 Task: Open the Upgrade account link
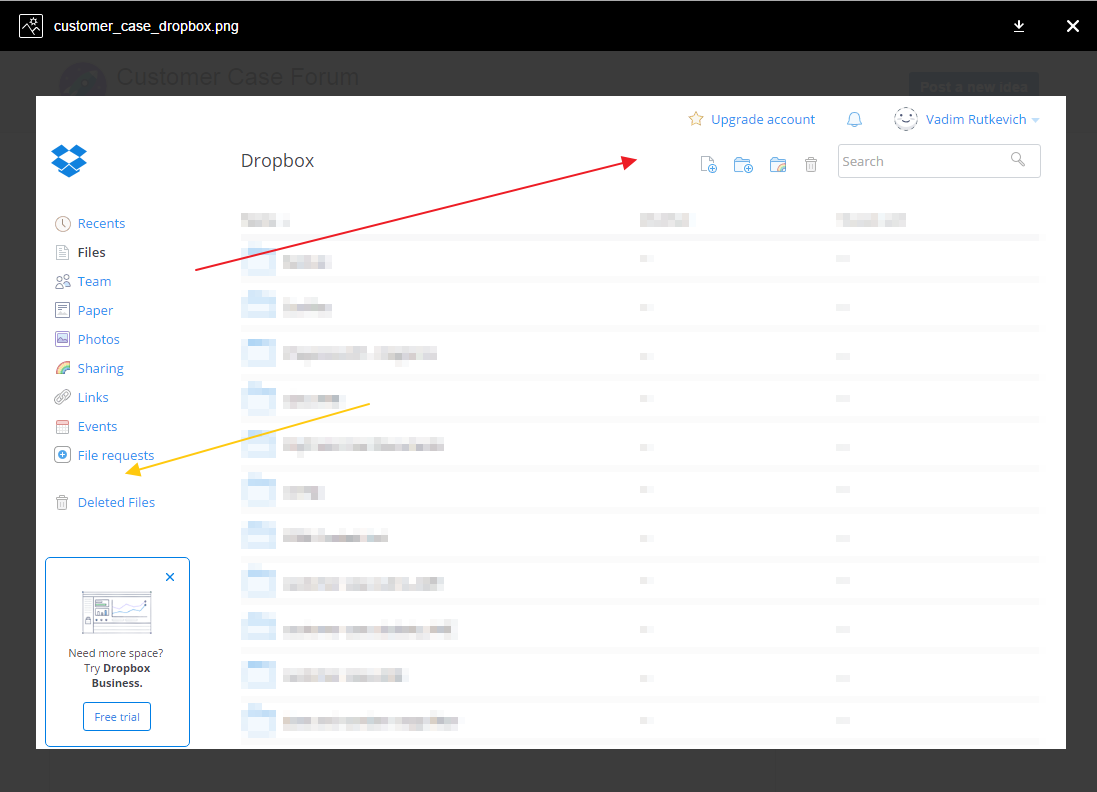pyautogui.click(x=763, y=120)
